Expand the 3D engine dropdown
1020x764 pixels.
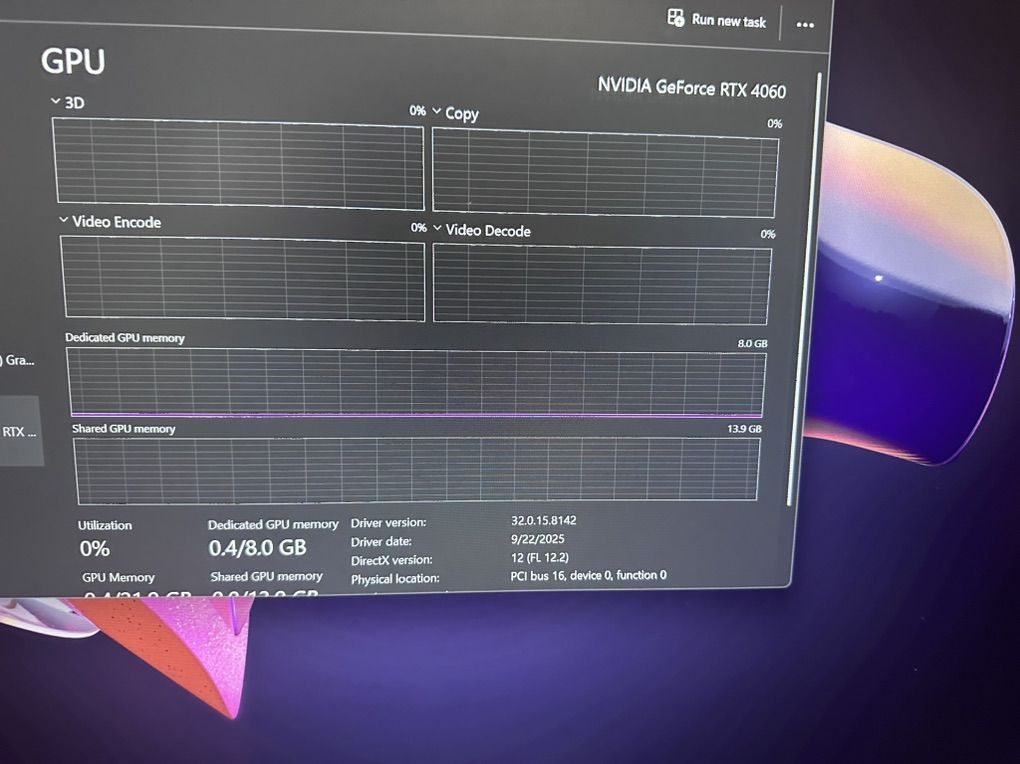point(56,102)
